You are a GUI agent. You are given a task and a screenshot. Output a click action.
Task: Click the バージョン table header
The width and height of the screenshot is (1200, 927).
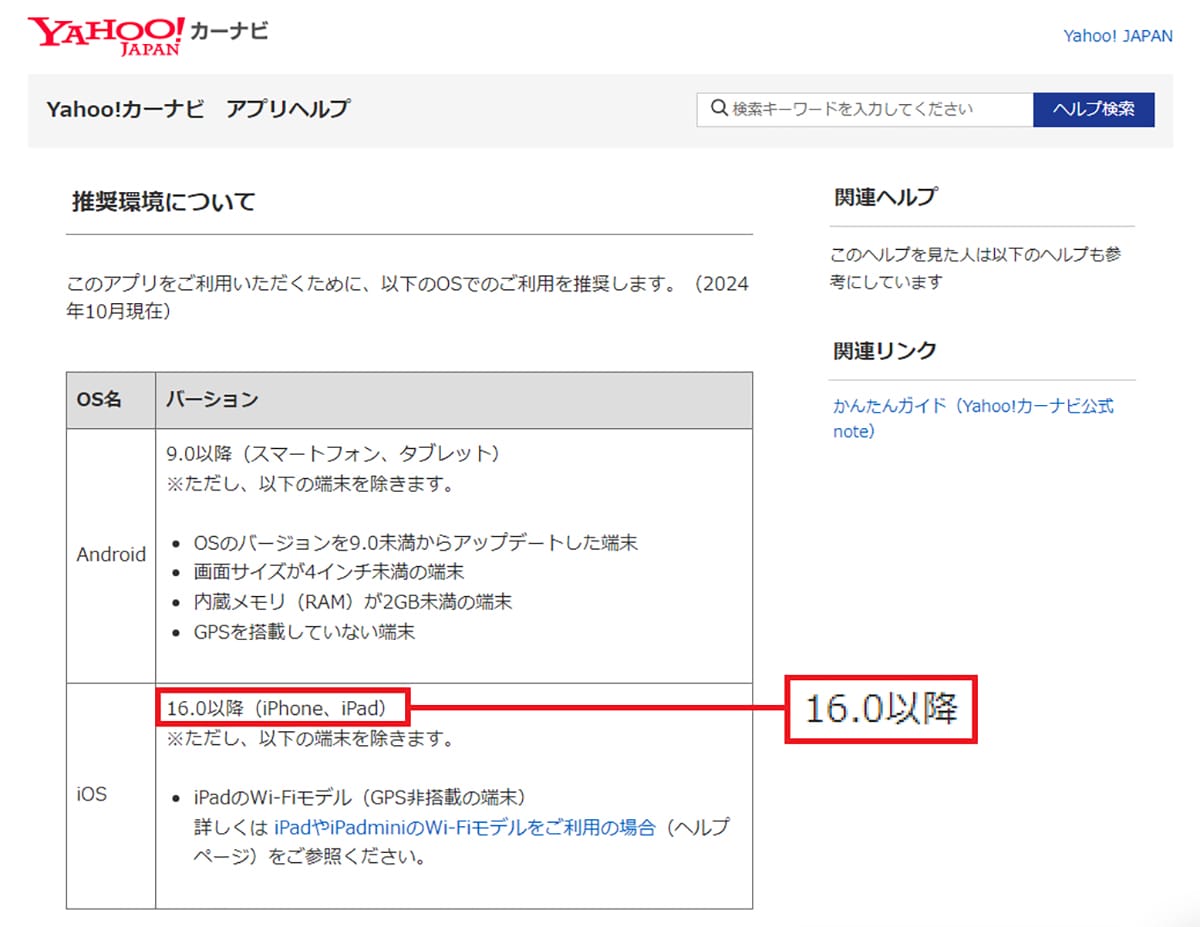click(212, 400)
